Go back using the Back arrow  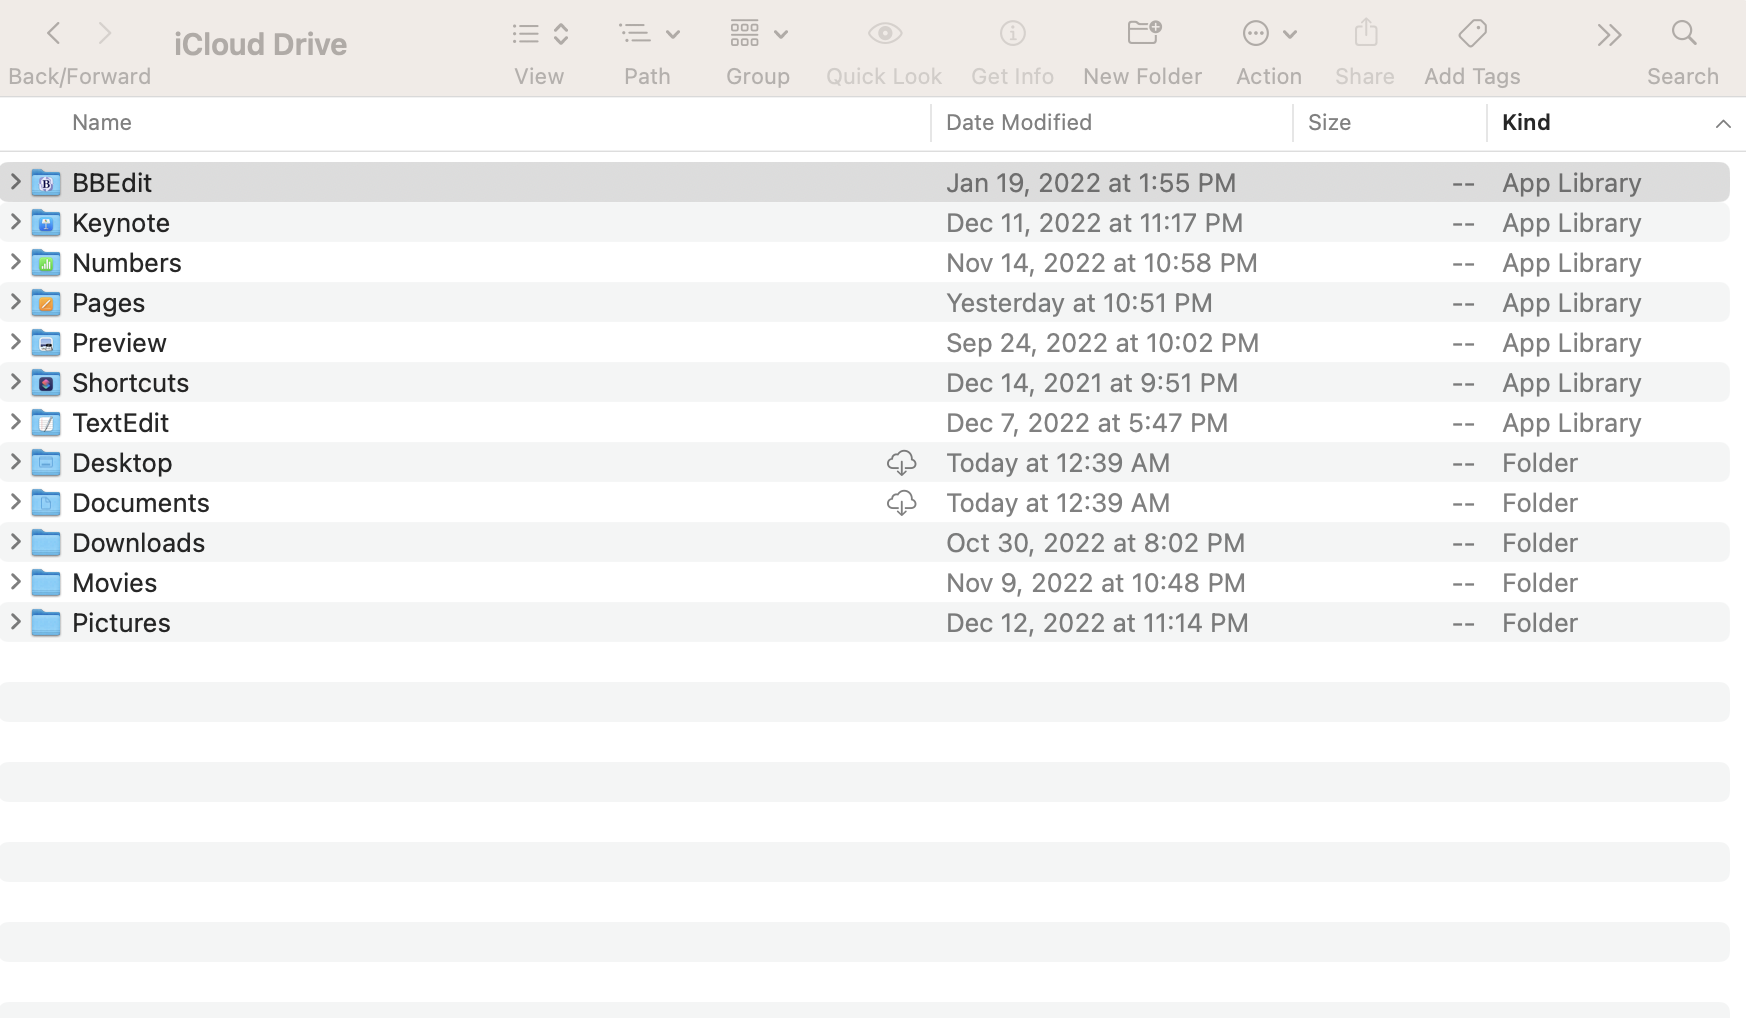coord(53,33)
